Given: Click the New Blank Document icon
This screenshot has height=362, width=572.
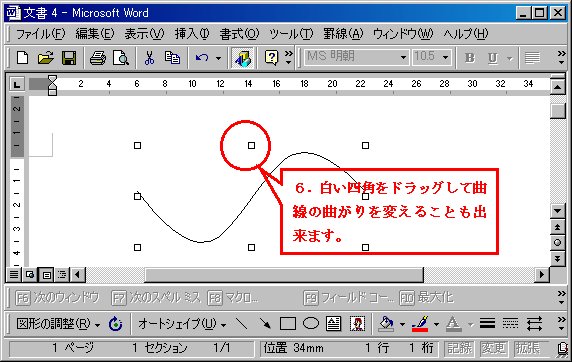Looking at the screenshot, I should pos(23,58).
